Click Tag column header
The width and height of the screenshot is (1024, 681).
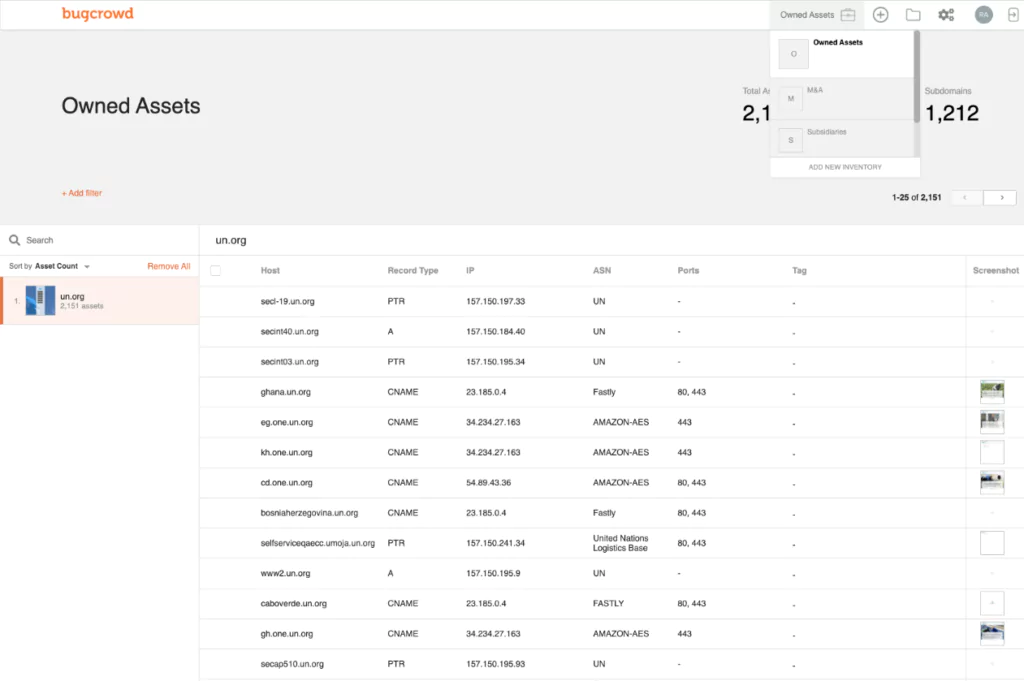point(799,270)
